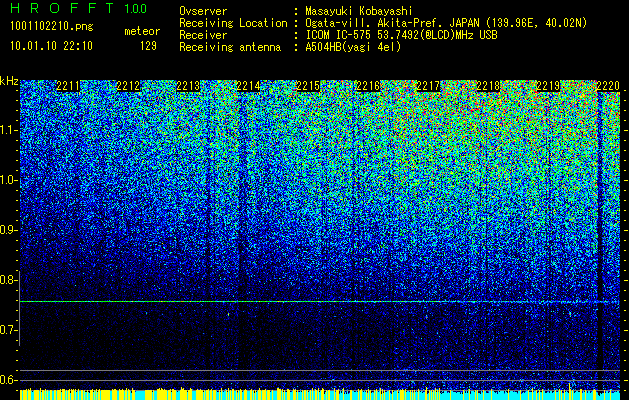
Task: Select the file name 1001102210.png
Action: 52,27
